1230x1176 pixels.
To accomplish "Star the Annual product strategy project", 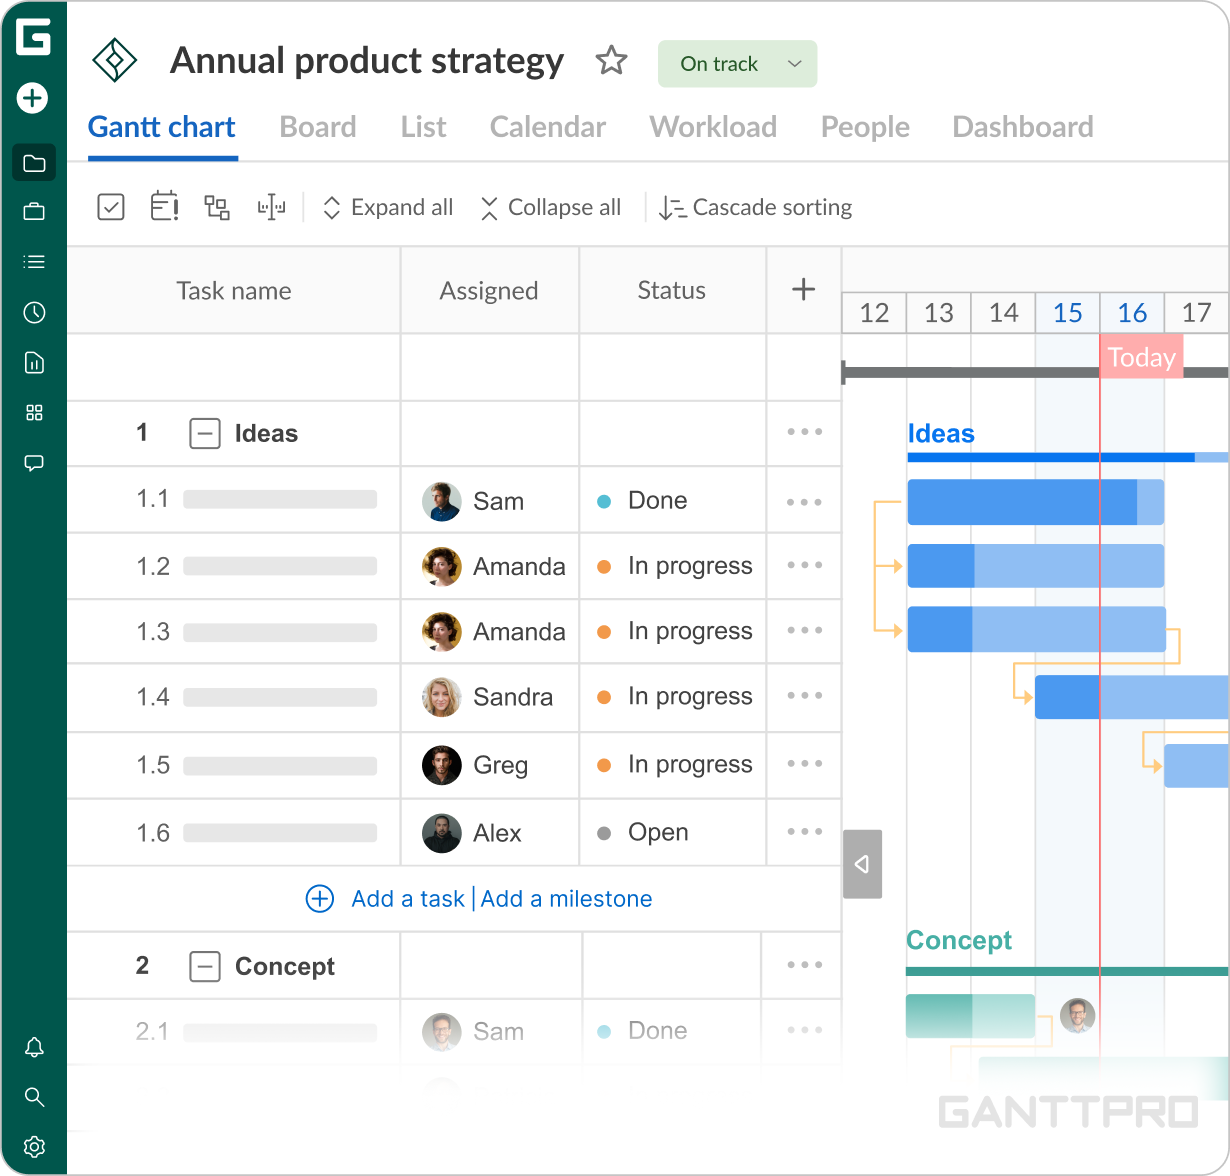I will [x=611, y=62].
